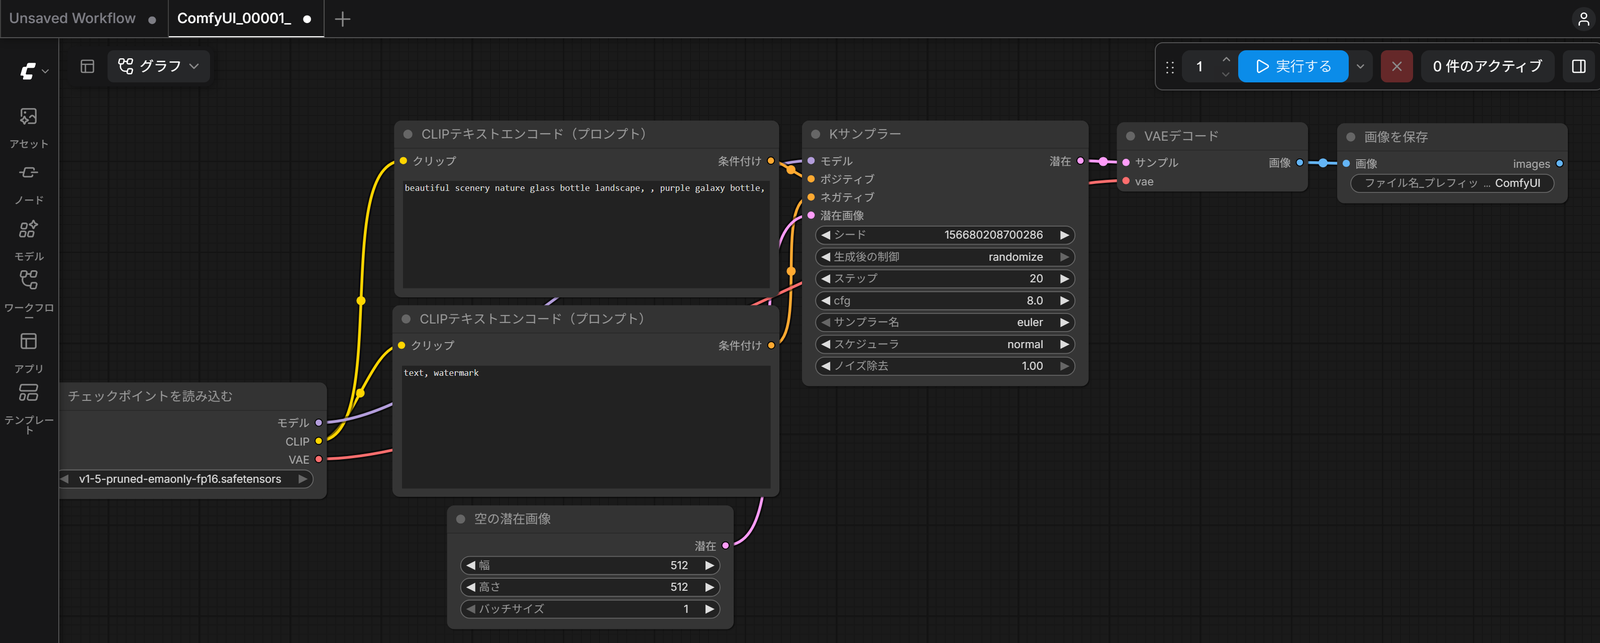This screenshot has height=643, width=1600.
Task: Collapse the Kサンプラー node with its dot
Action: pyautogui.click(x=816, y=134)
